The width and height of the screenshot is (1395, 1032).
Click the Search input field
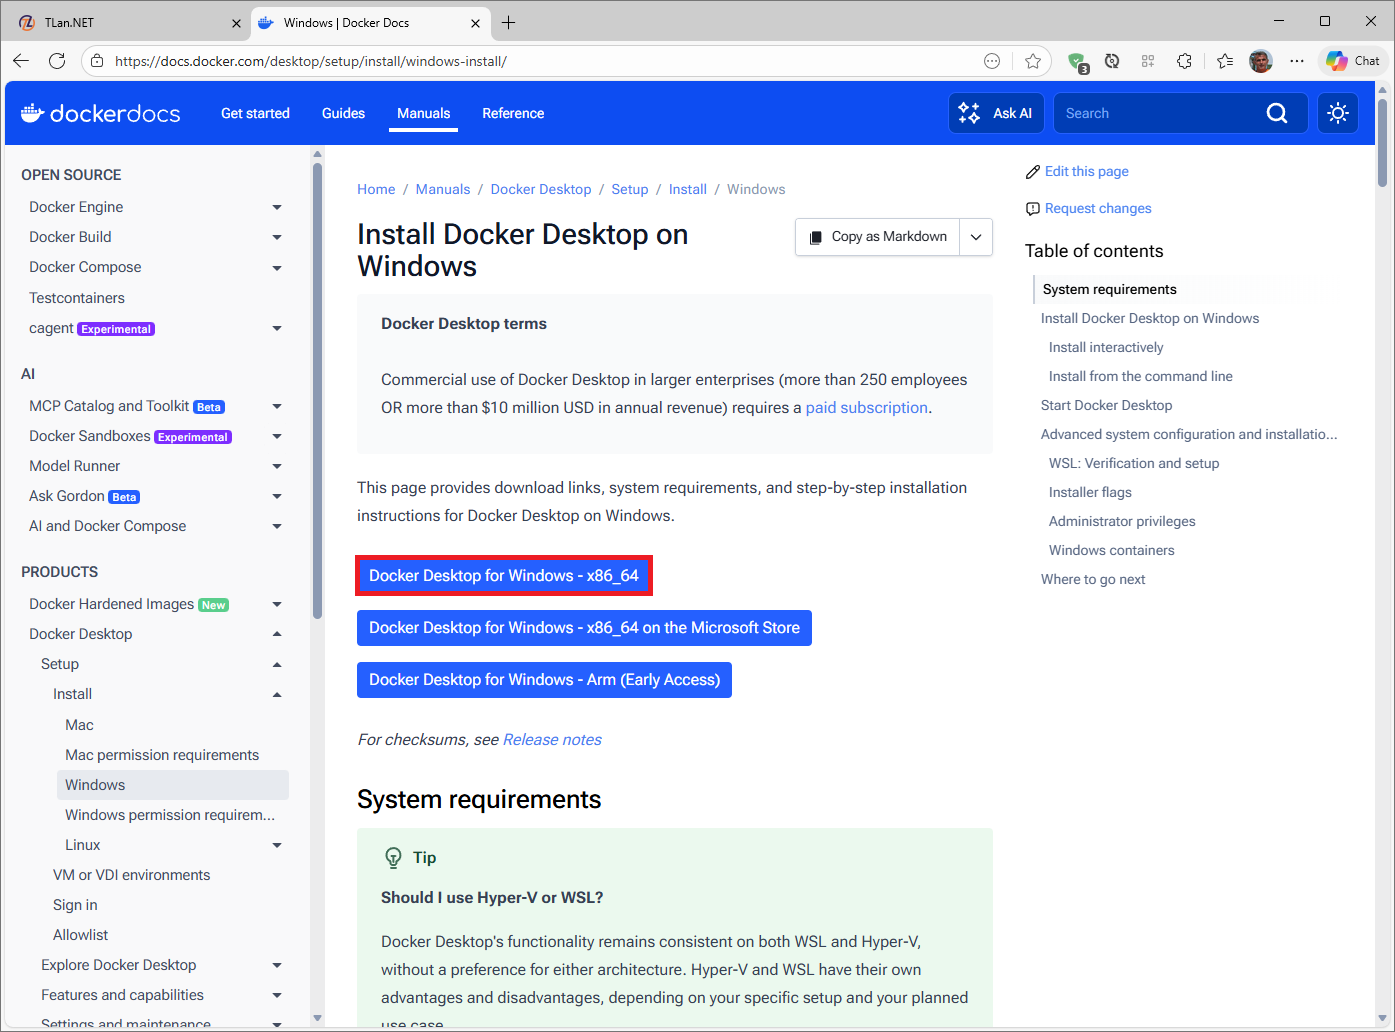[x=1155, y=113]
